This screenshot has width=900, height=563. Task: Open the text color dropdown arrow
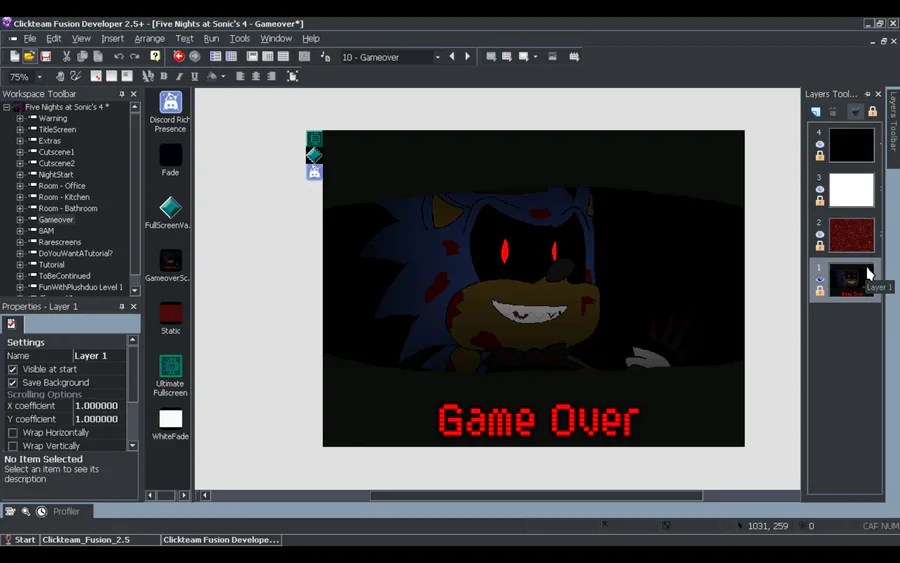click(223, 76)
